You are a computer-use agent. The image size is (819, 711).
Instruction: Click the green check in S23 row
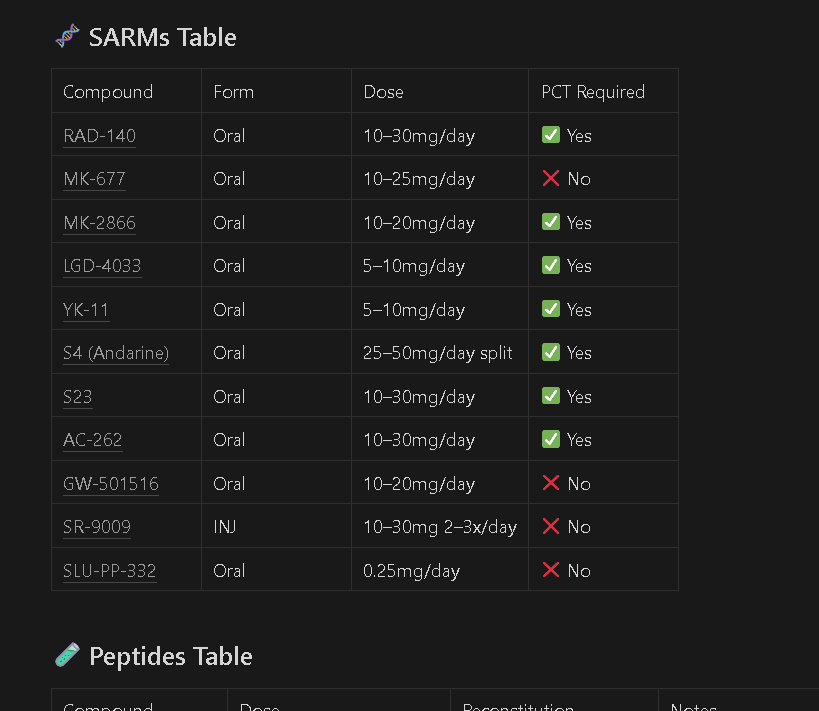point(551,397)
